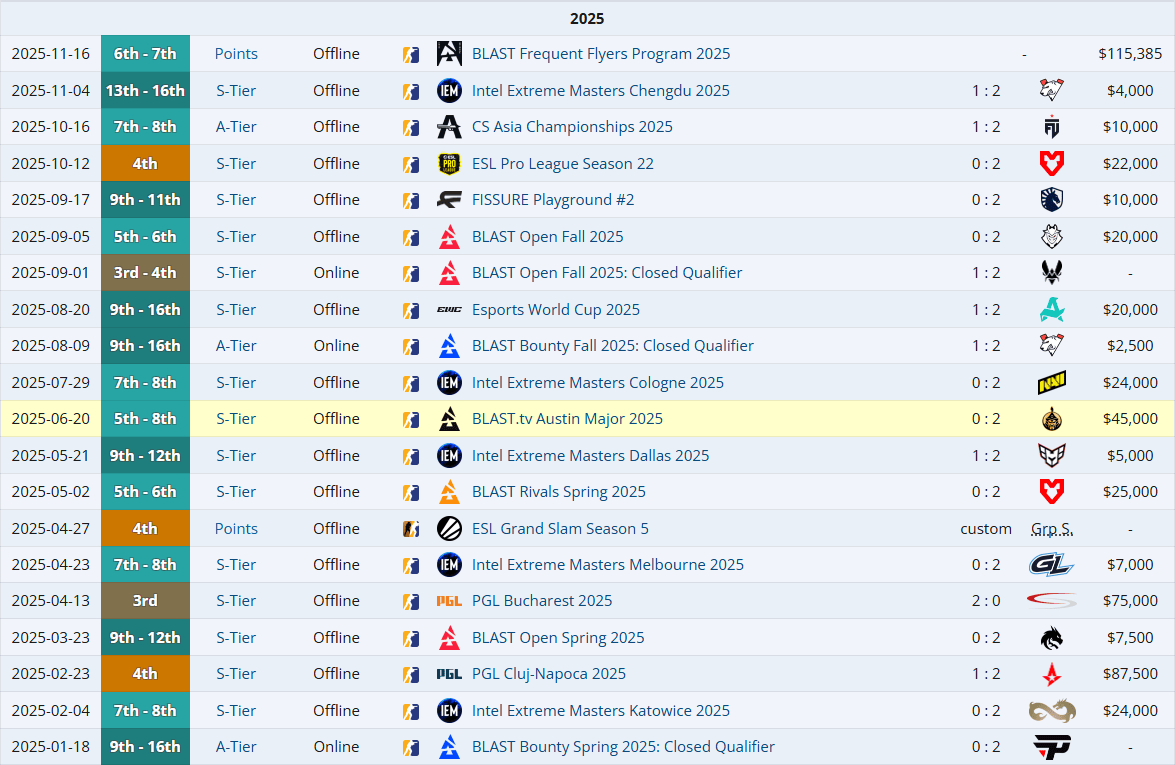The image size is (1175, 765).
Task: Open Intel Extreme Masters Dallas 2025 link
Action: [590, 456]
